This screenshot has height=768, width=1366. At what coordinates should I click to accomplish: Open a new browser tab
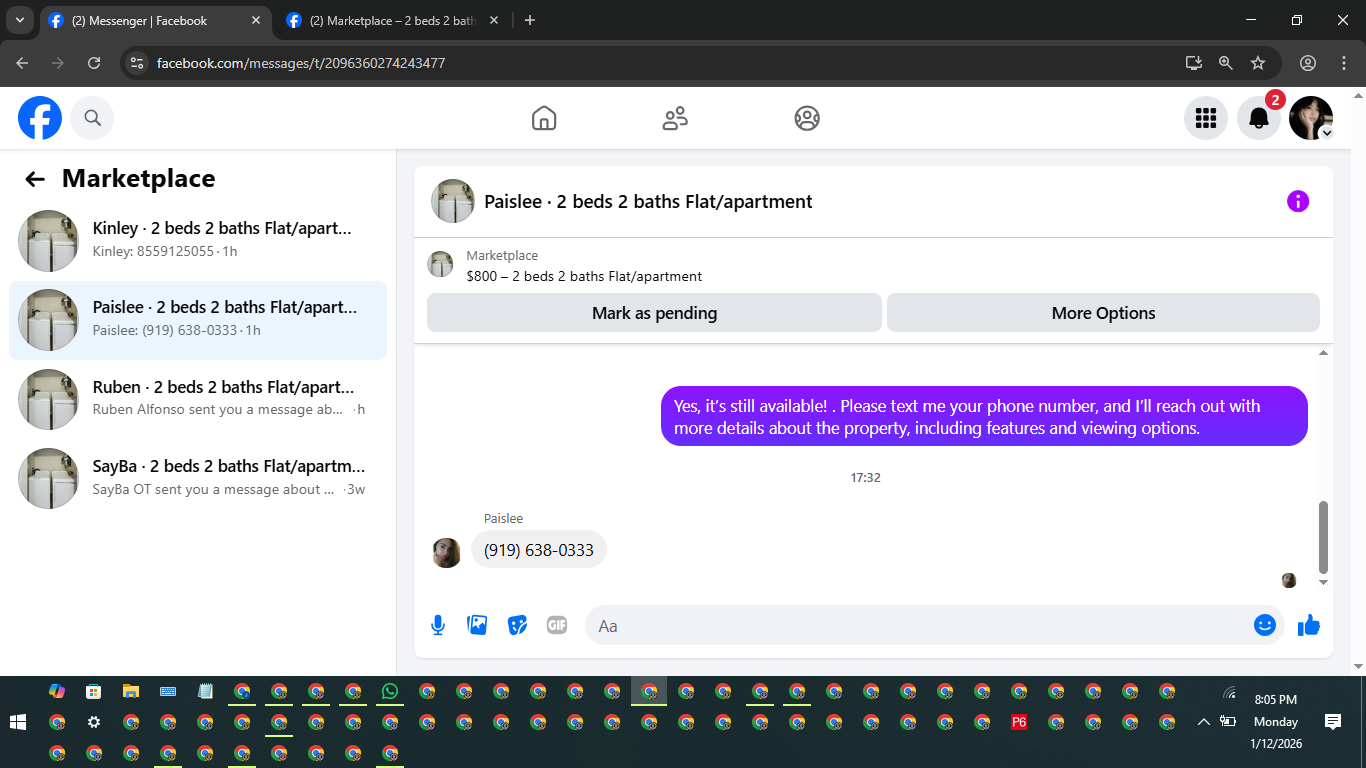pos(530,20)
